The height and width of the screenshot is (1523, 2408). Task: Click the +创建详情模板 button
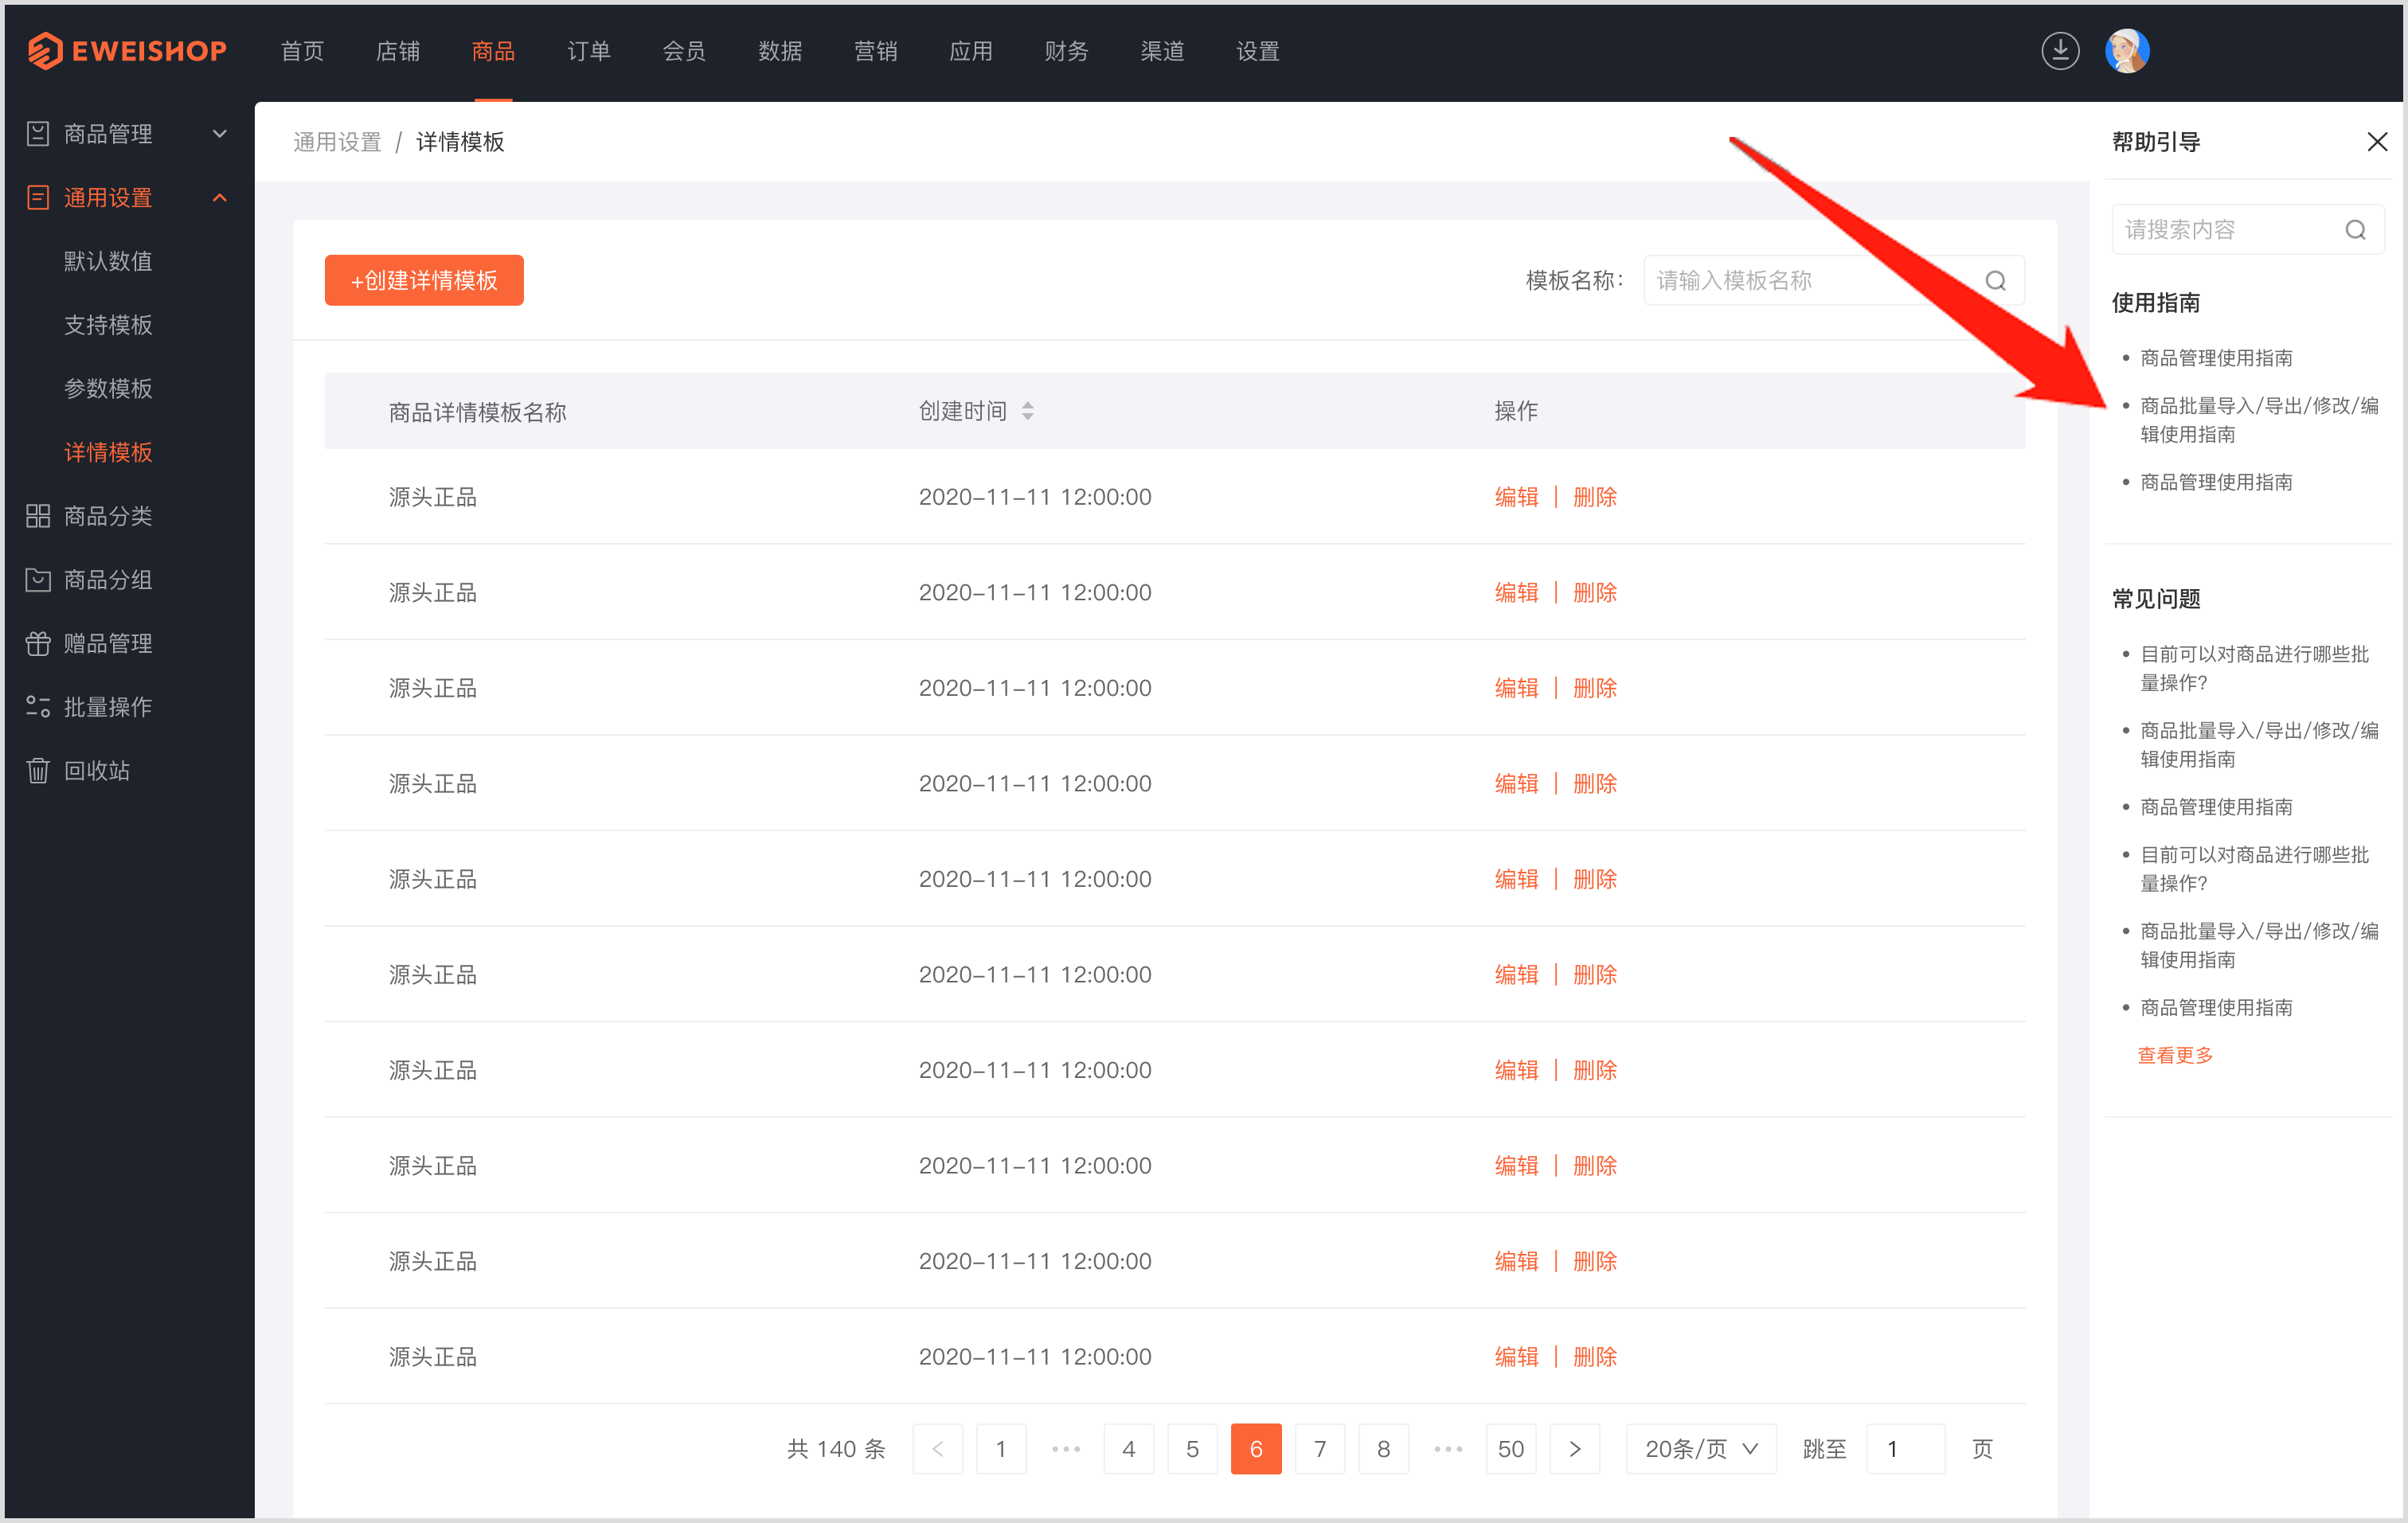(424, 280)
